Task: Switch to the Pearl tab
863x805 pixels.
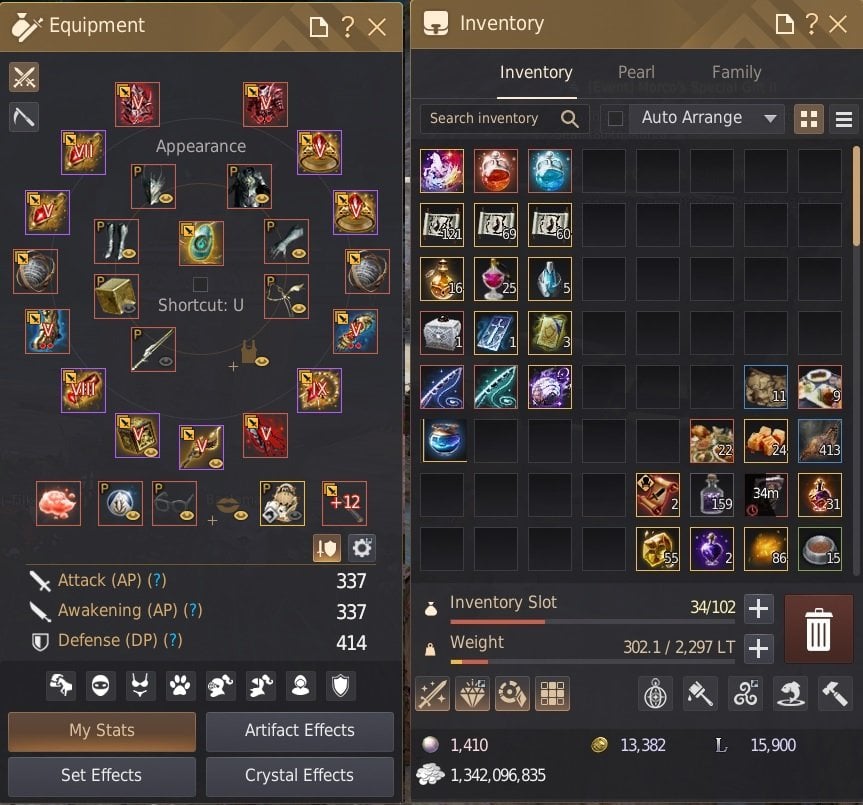Action: pyautogui.click(x=636, y=72)
